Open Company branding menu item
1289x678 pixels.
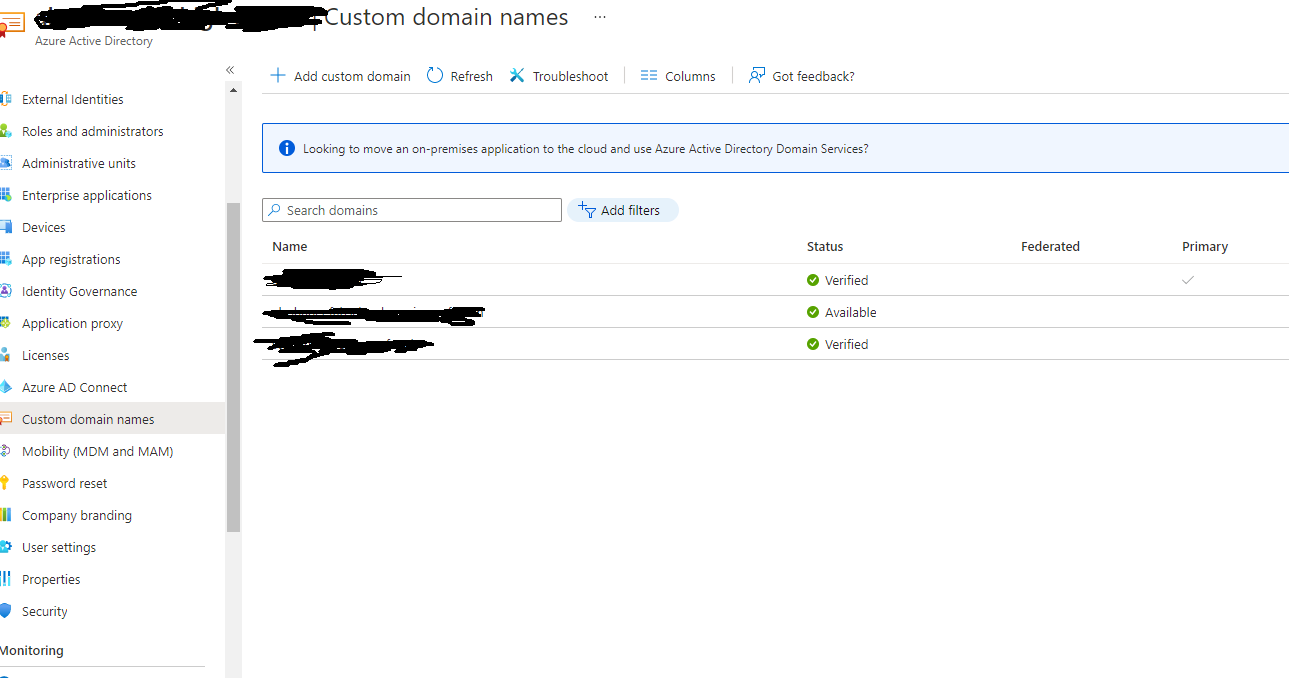pyautogui.click(x=77, y=515)
